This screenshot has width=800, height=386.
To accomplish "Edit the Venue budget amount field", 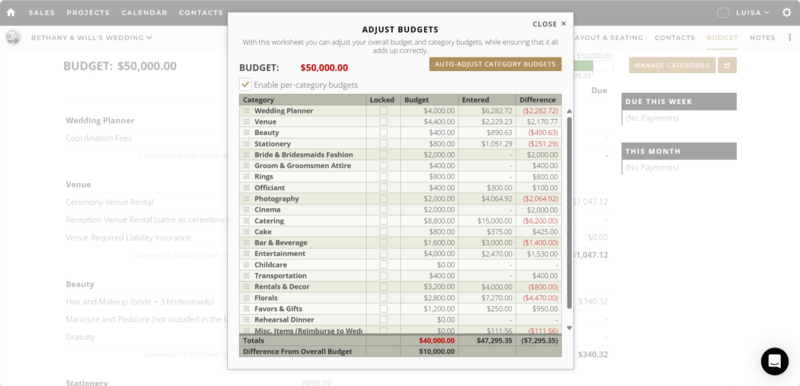I will point(429,122).
